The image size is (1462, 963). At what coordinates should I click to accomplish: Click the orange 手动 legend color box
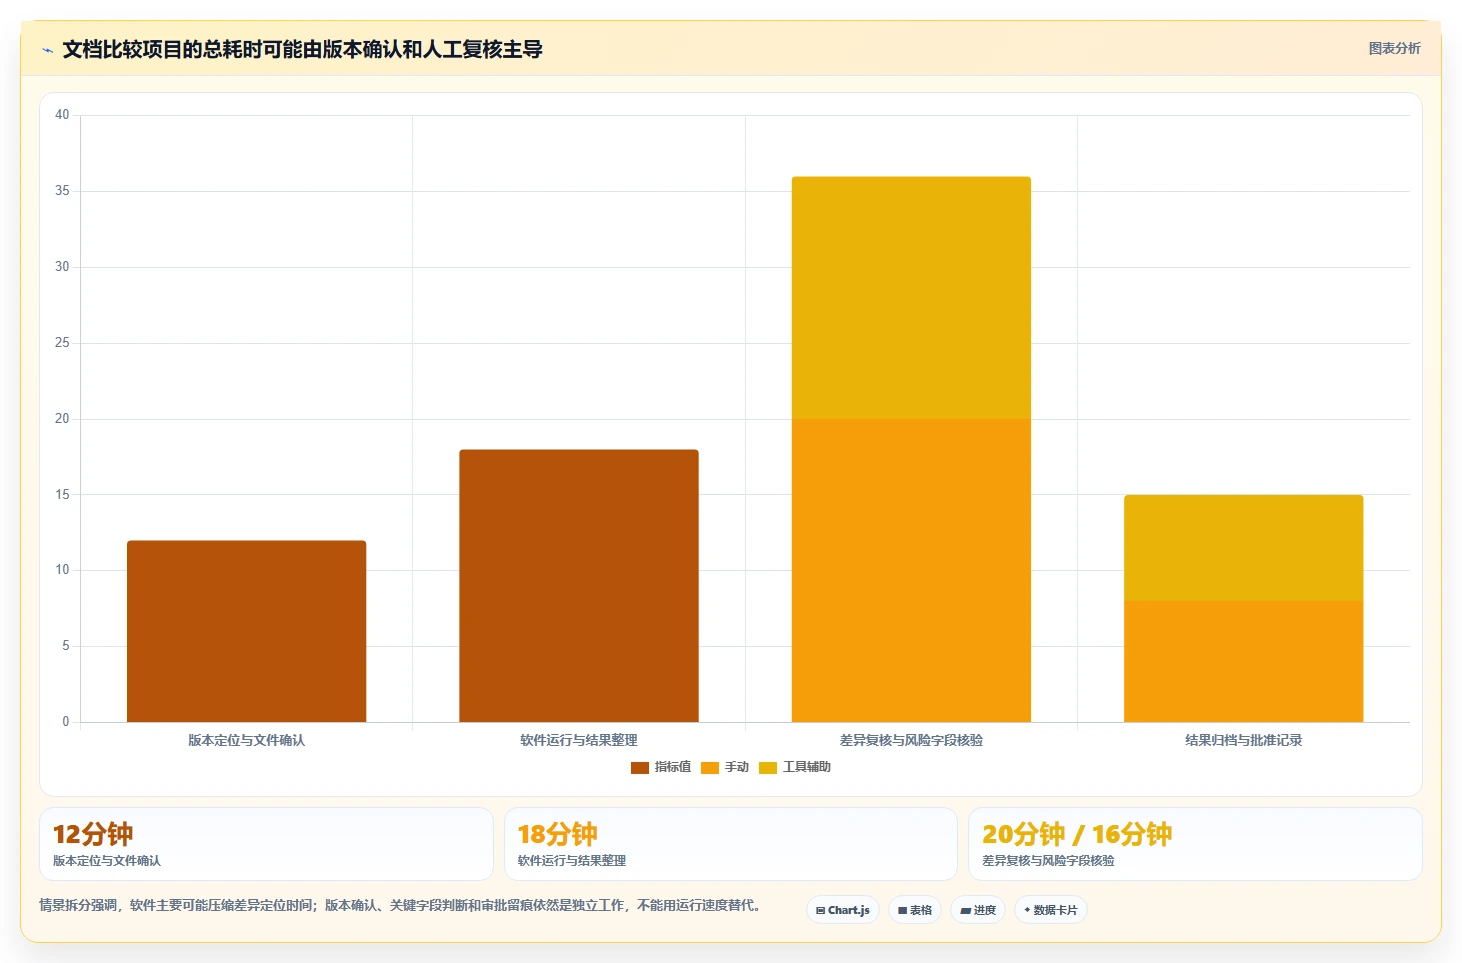coord(710,768)
